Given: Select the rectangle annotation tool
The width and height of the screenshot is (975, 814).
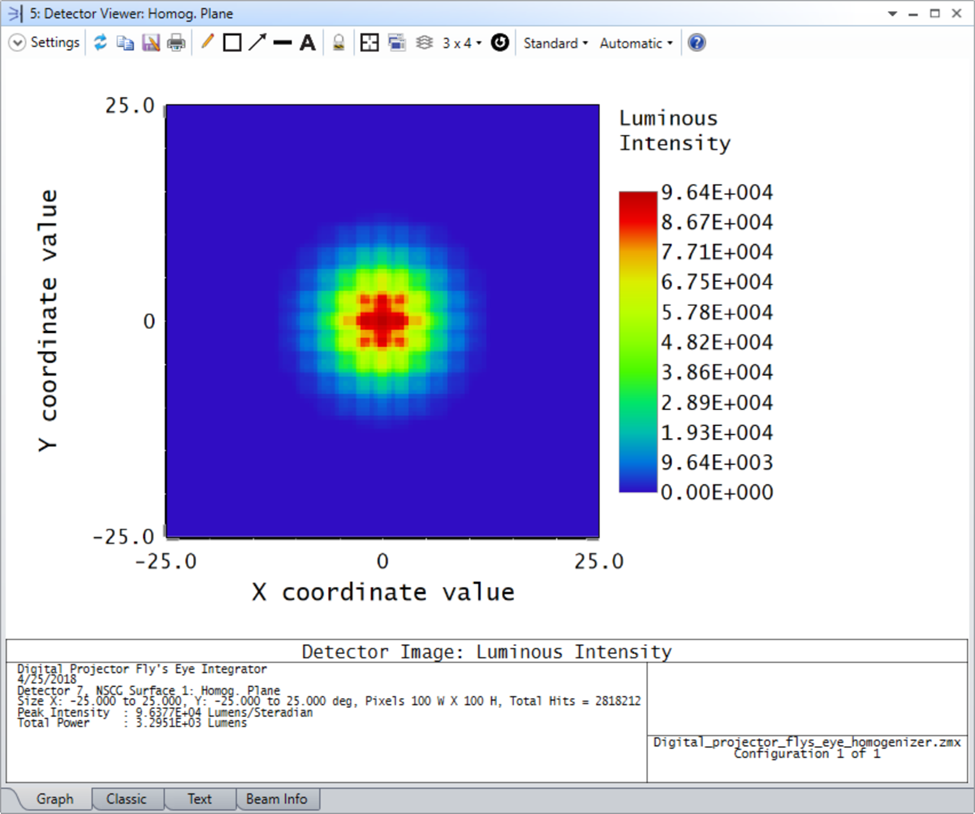Looking at the screenshot, I should 232,42.
